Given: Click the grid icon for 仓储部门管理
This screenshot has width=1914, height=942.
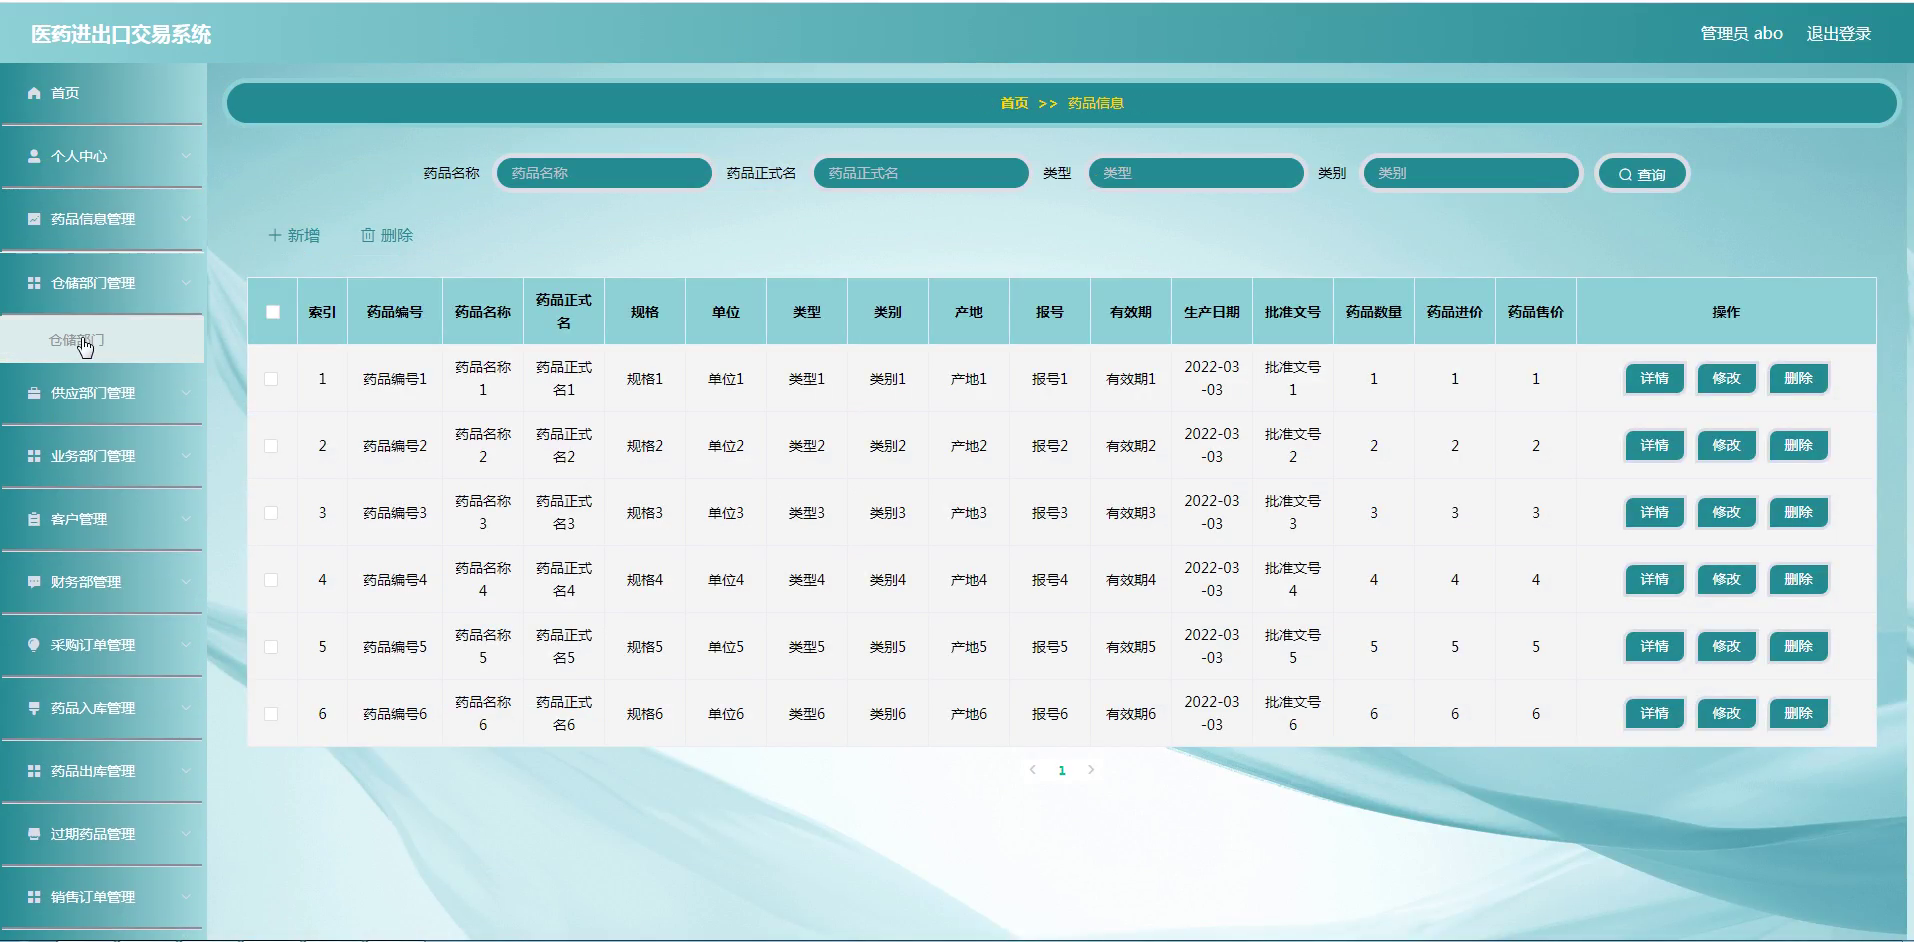Looking at the screenshot, I should click(34, 283).
